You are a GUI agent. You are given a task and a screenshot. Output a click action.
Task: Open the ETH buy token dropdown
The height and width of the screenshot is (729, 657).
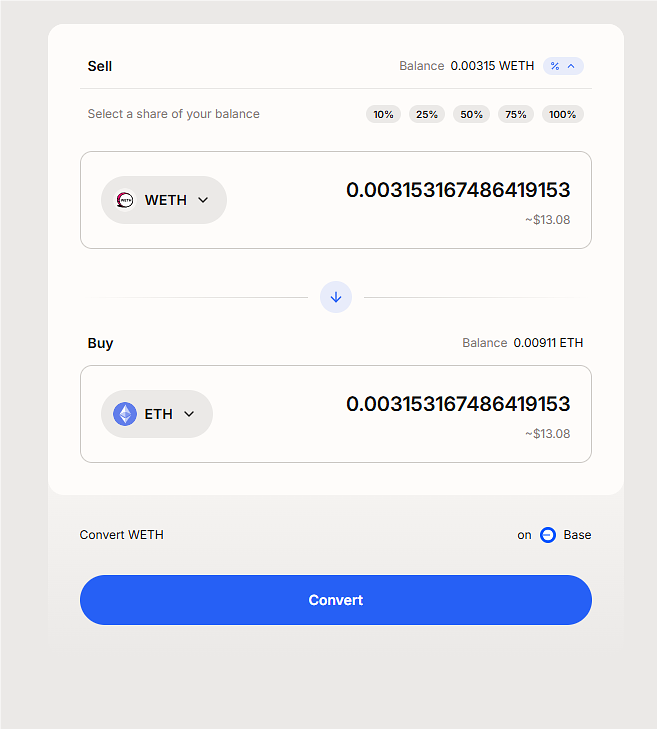point(157,414)
